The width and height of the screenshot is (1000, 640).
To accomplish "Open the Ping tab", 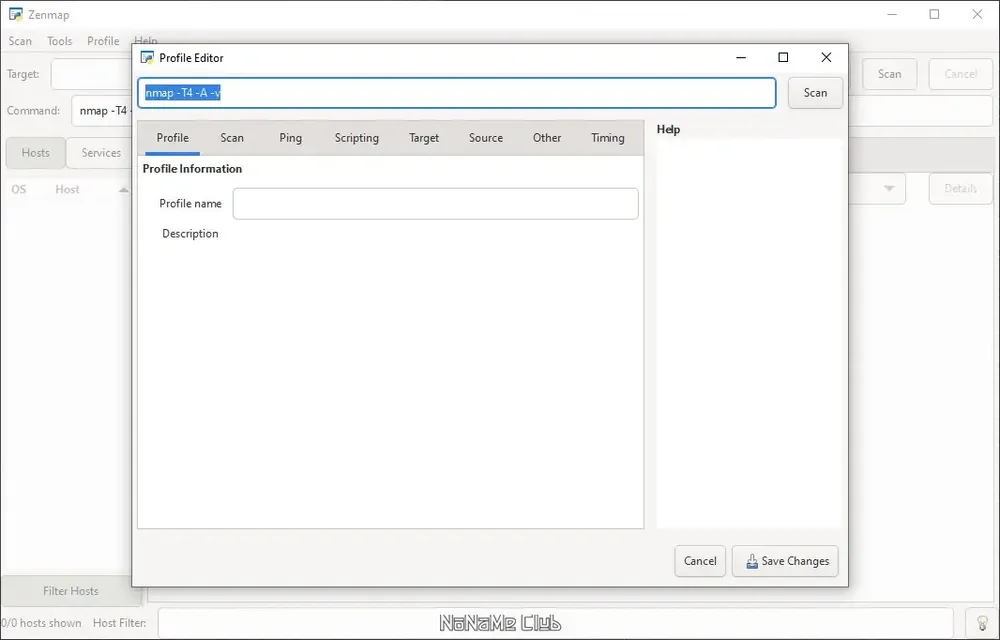I will coord(290,138).
